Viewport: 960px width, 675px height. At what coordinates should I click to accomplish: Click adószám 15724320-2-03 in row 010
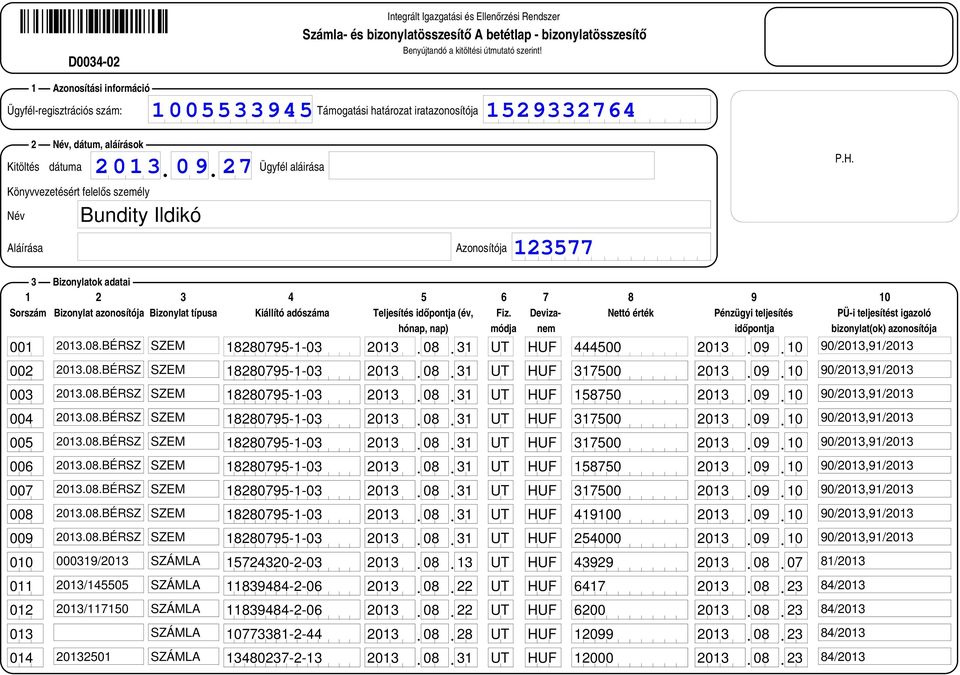[x=291, y=562]
